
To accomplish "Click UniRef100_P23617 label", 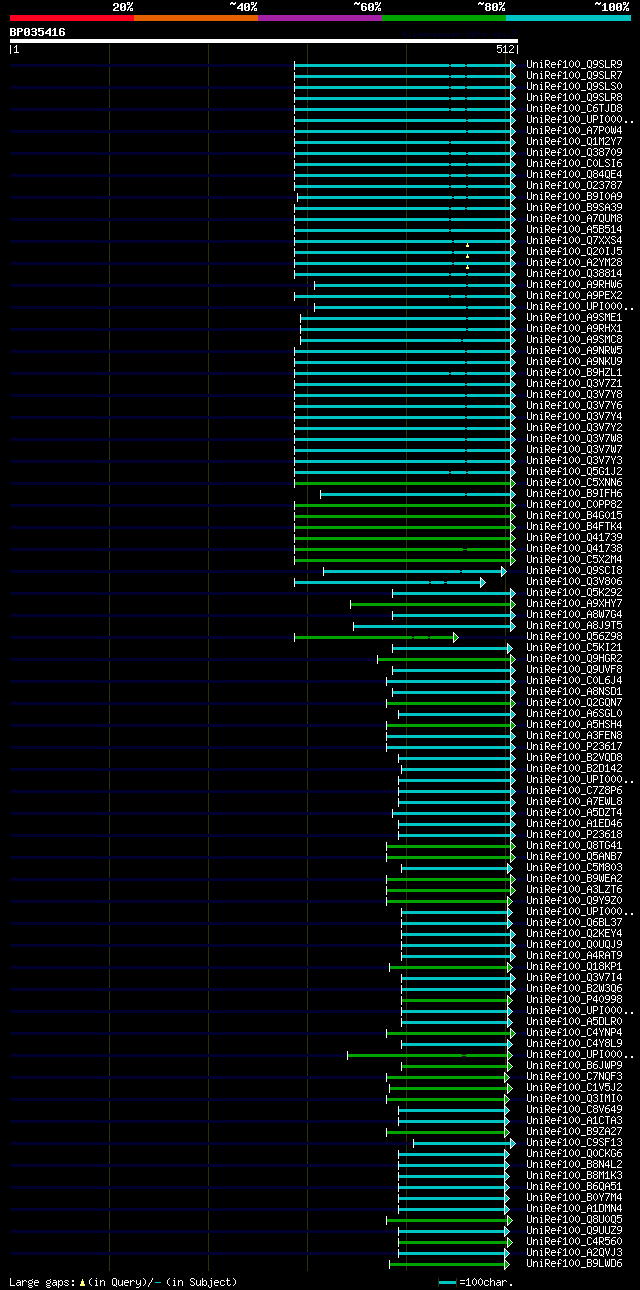I will click(574, 746).
